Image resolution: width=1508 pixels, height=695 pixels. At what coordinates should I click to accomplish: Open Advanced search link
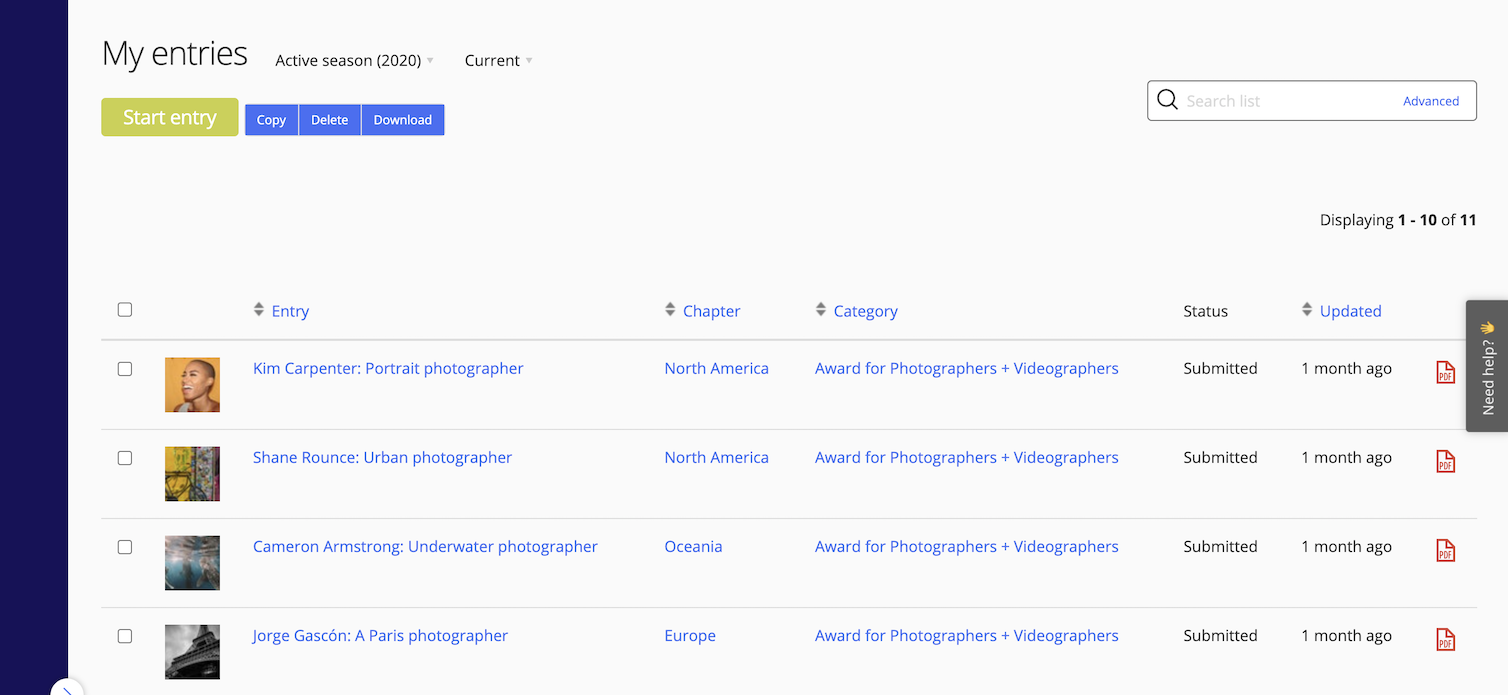1430,101
